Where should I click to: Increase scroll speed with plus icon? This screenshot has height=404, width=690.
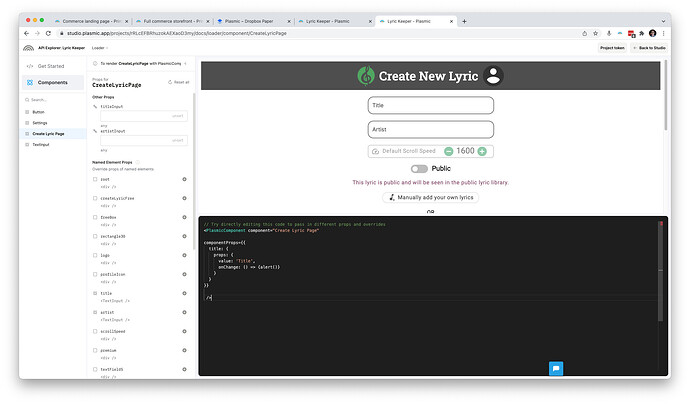click(482, 151)
